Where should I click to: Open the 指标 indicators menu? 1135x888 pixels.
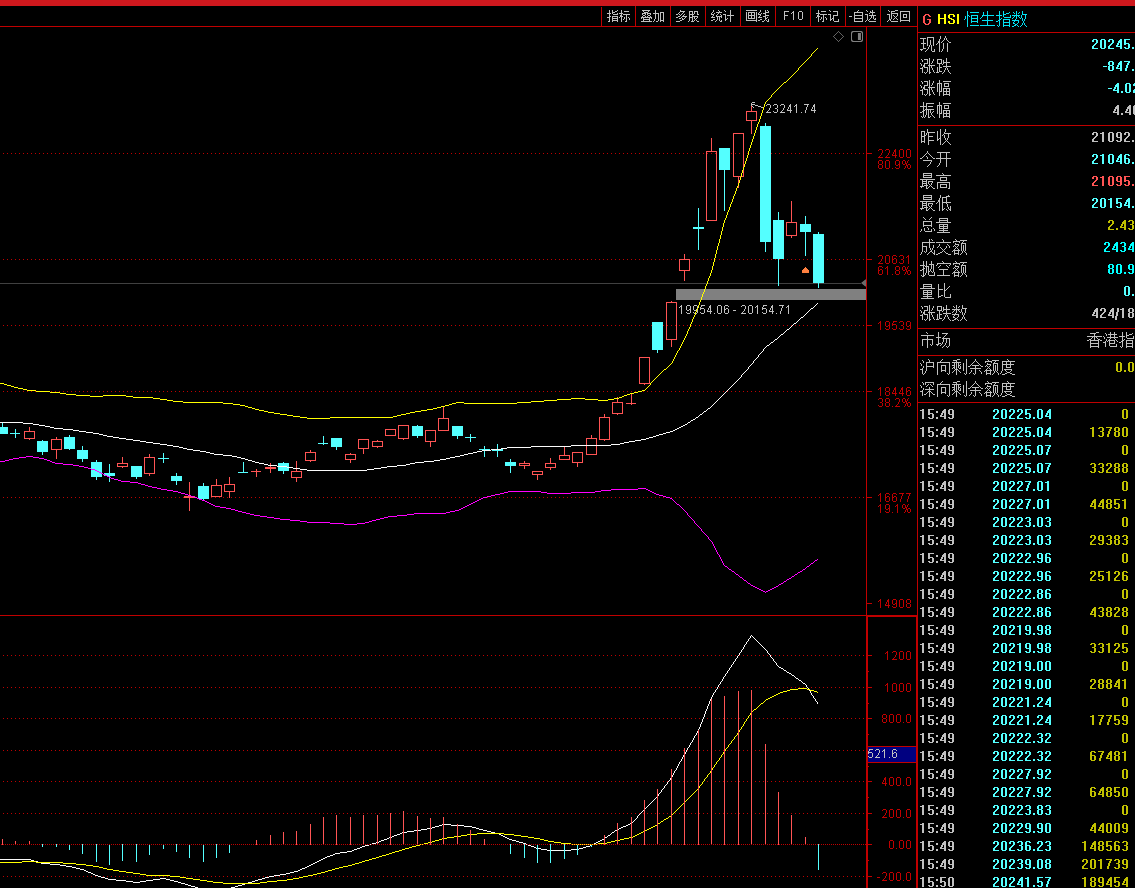pyautogui.click(x=619, y=16)
